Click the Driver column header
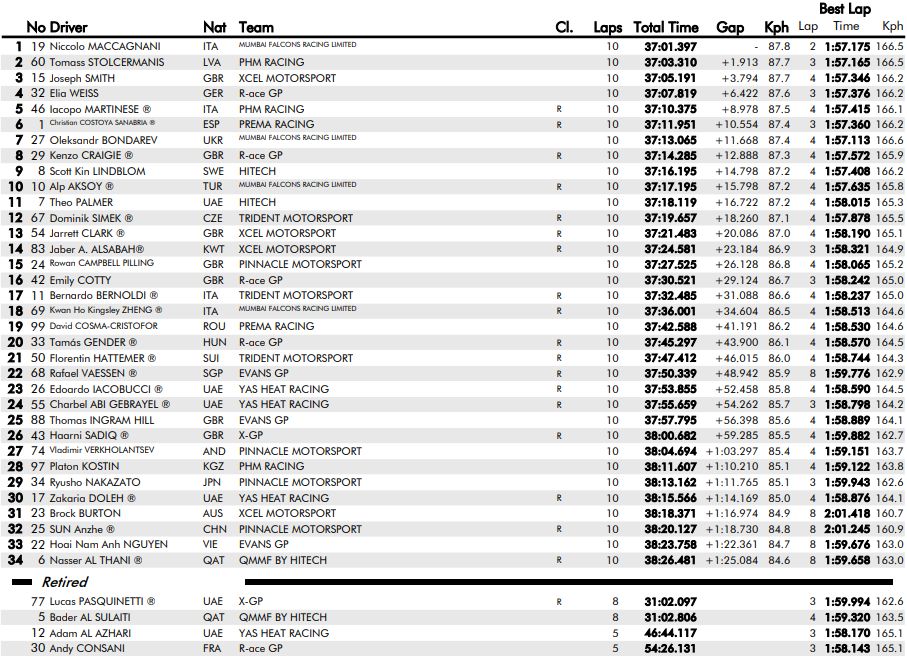This screenshot has width=907, height=661. (76, 27)
